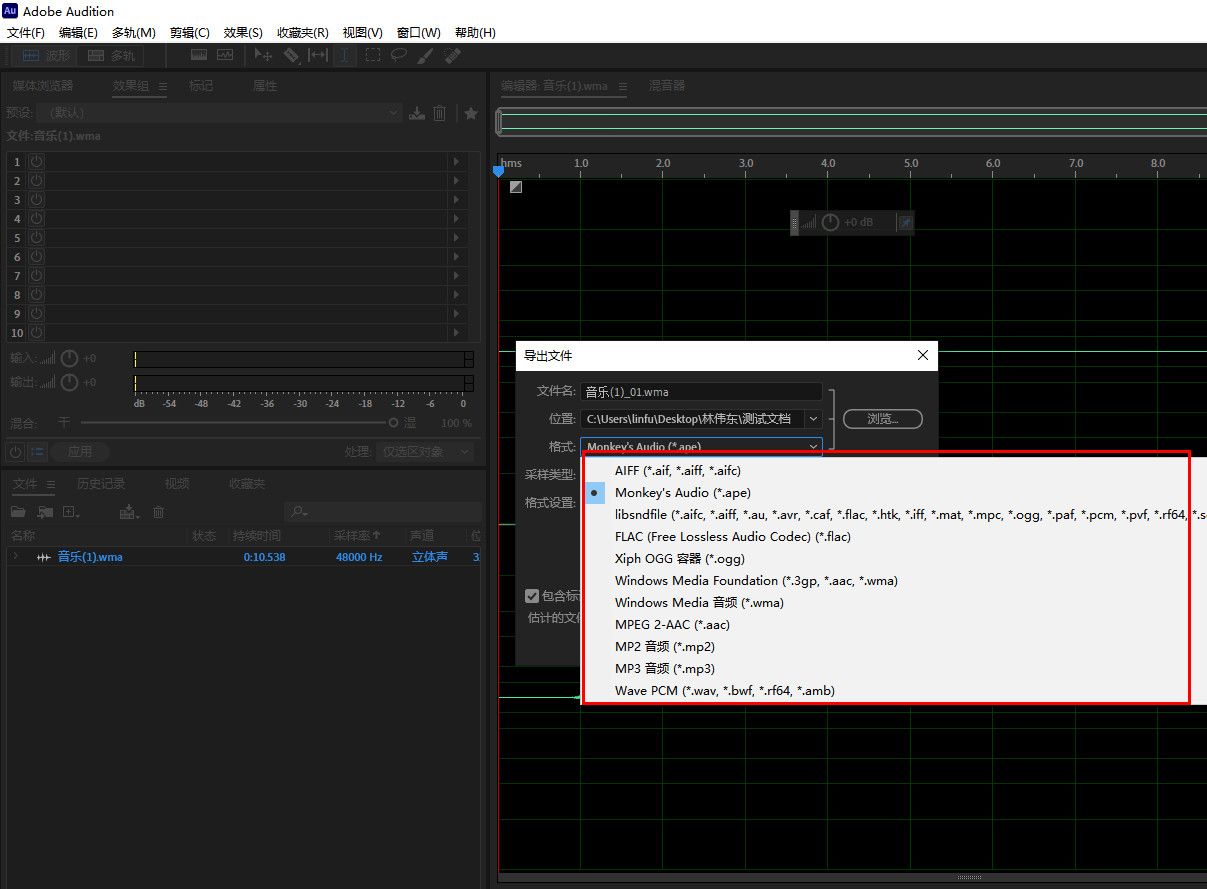Toggle power for effect slot 2

click(x=36, y=180)
